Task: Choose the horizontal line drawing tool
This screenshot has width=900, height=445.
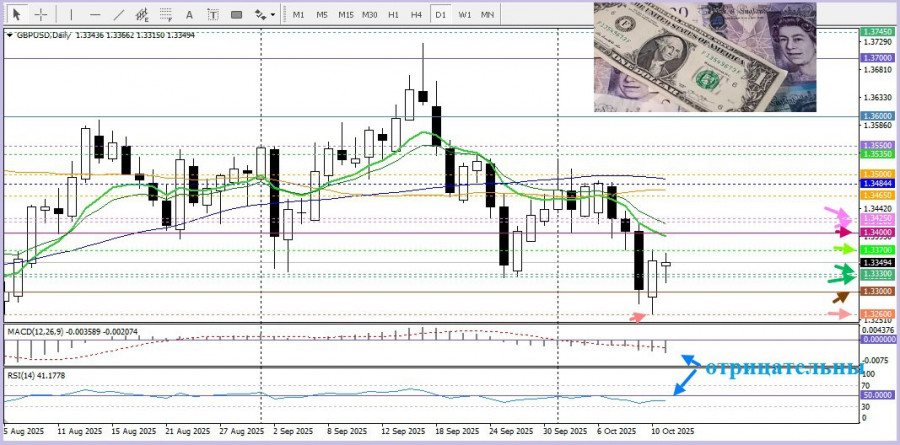Action: [x=94, y=15]
